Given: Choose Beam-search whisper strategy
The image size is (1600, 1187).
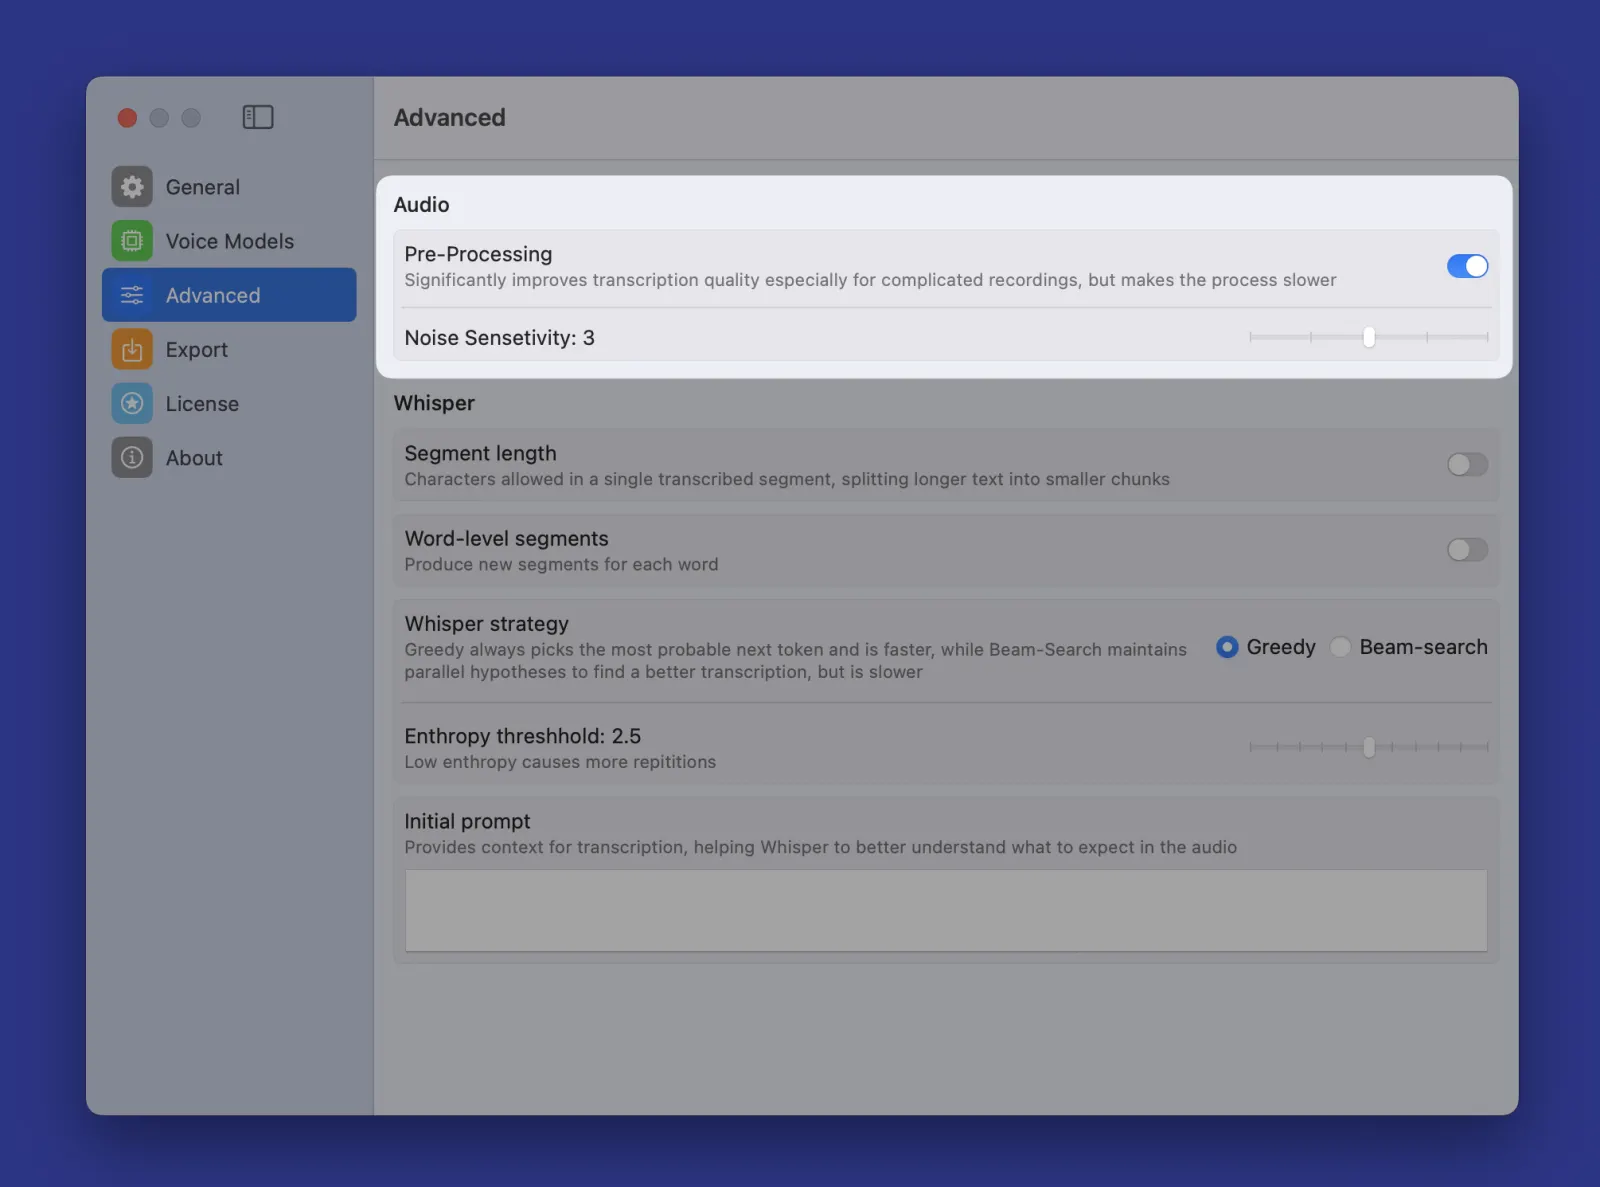Looking at the screenshot, I should (1341, 647).
